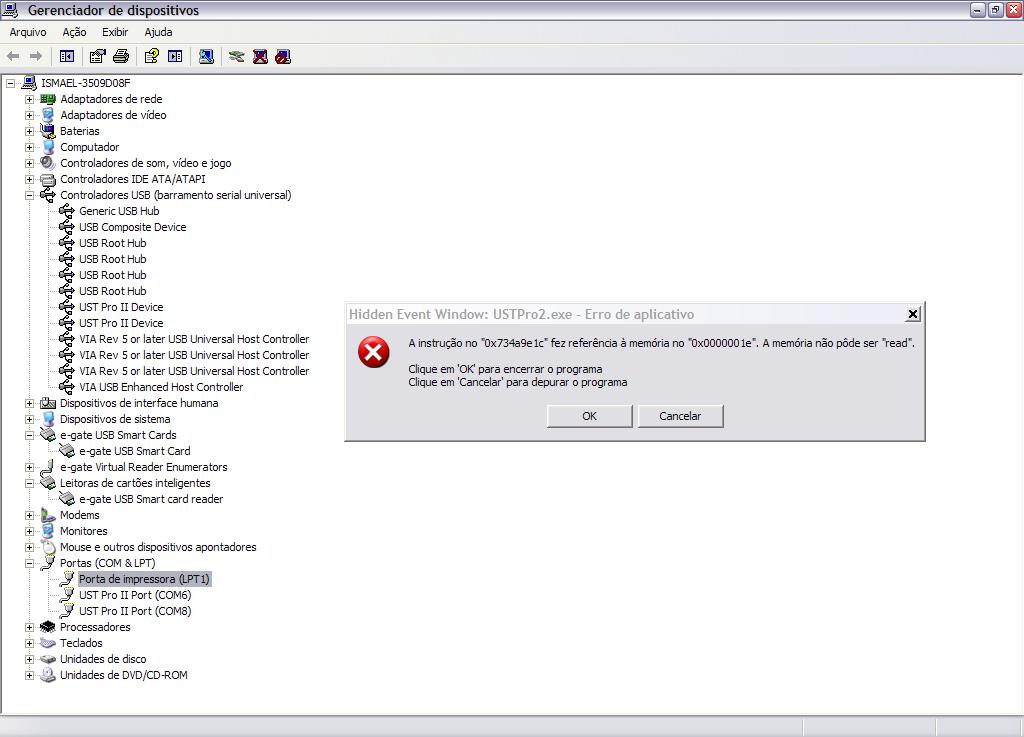Click OK to end USTPro2.exe
This screenshot has height=737, width=1024.
(589, 416)
